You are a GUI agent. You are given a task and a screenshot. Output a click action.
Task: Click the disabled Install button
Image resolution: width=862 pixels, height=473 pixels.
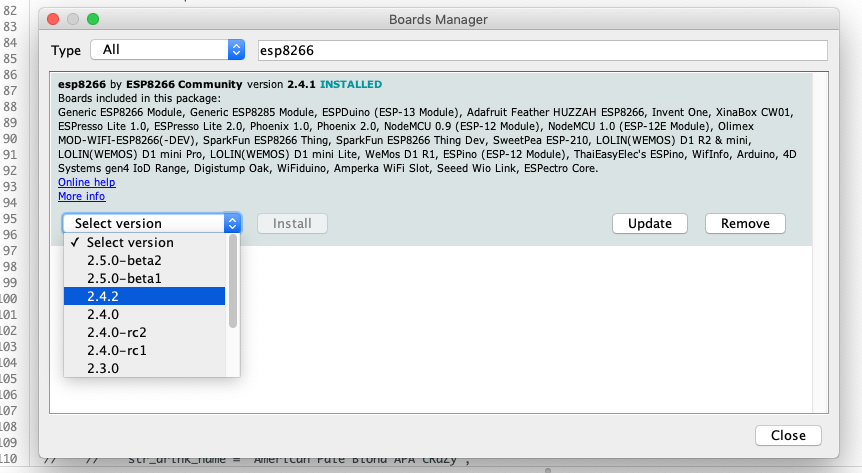(x=292, y=223)
